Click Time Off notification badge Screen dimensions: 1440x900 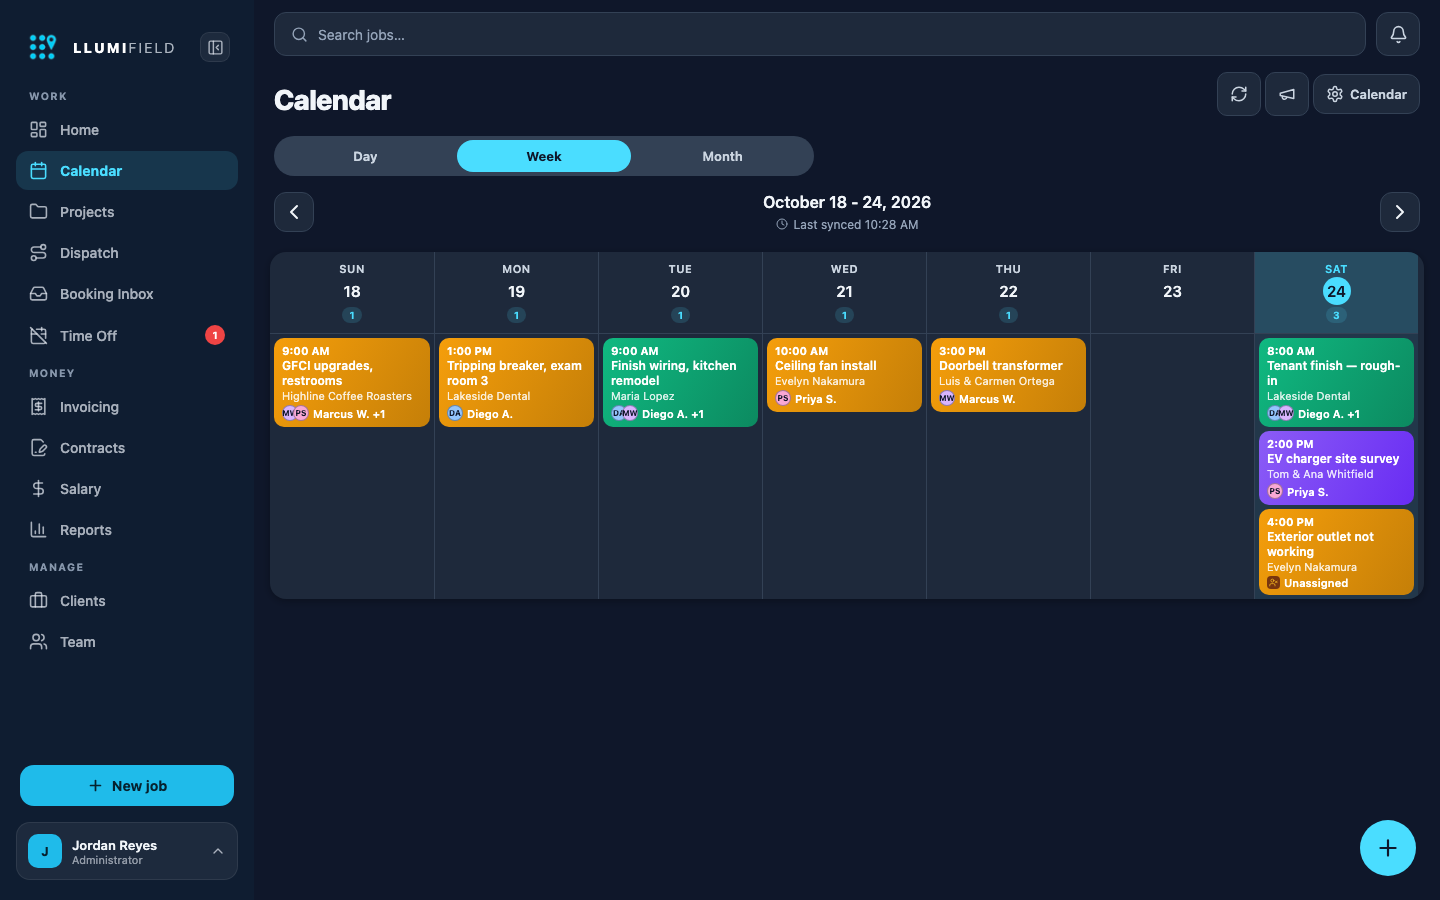(215, 335)
